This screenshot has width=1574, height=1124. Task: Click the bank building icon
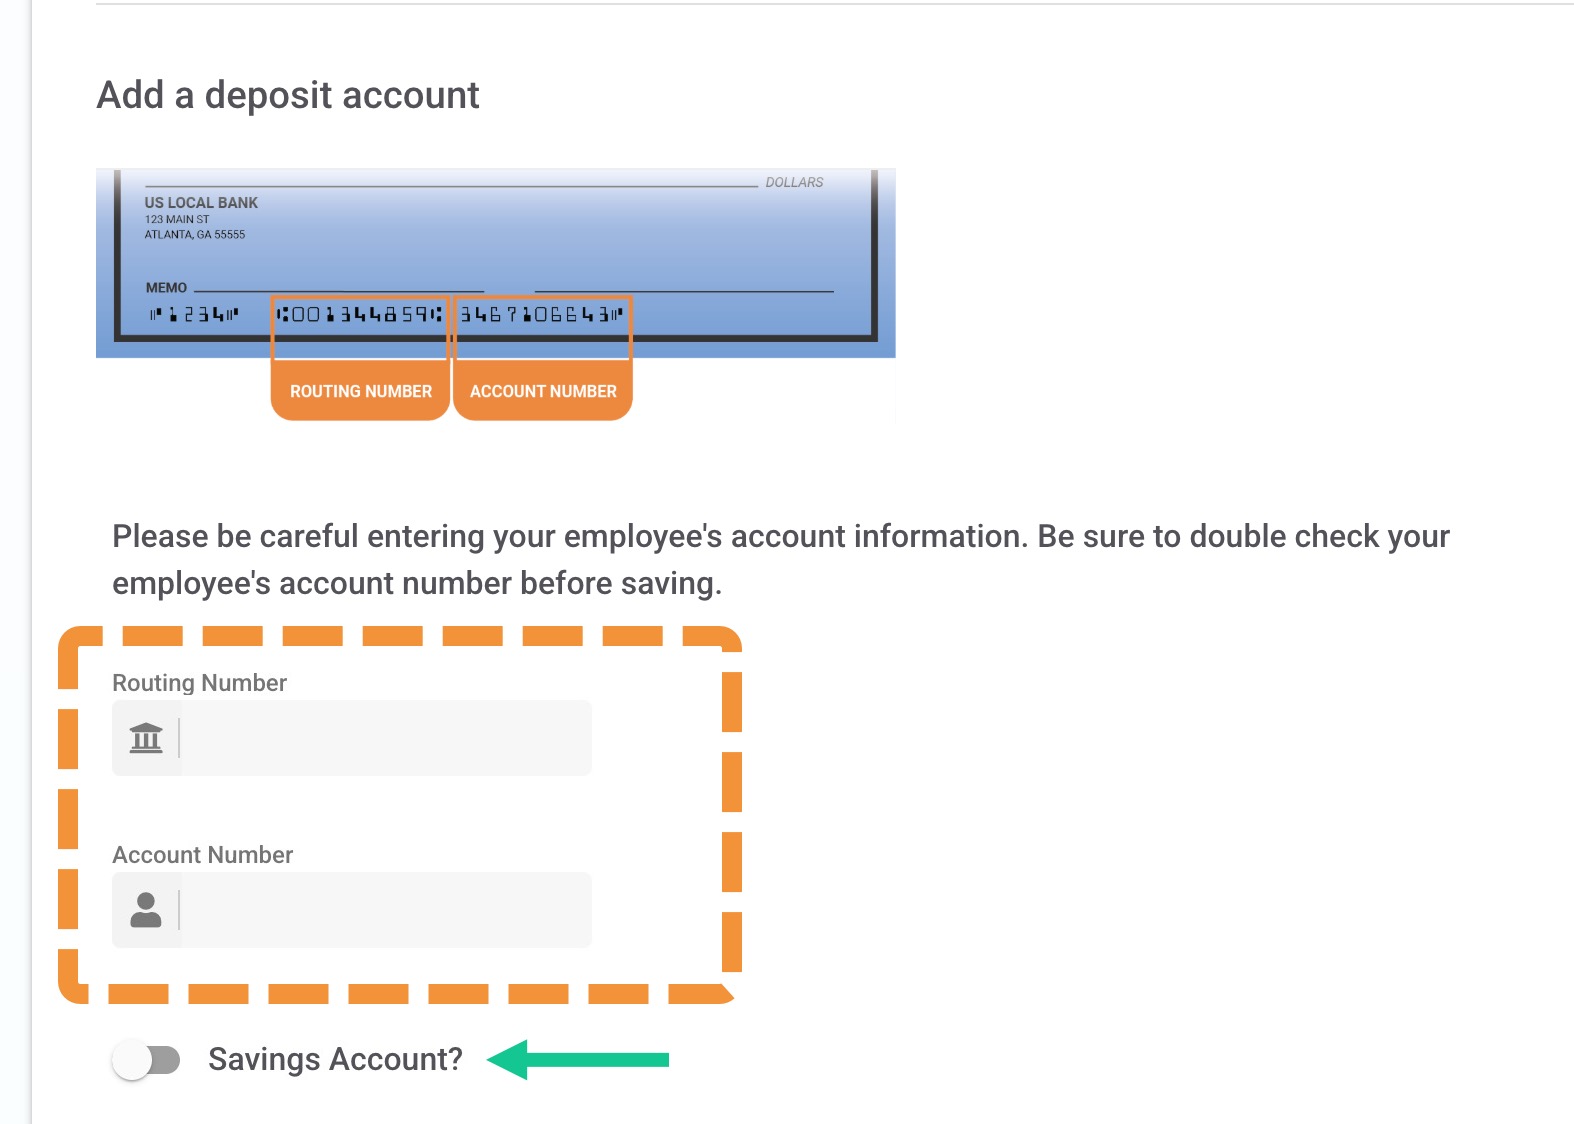click(146, 738)
